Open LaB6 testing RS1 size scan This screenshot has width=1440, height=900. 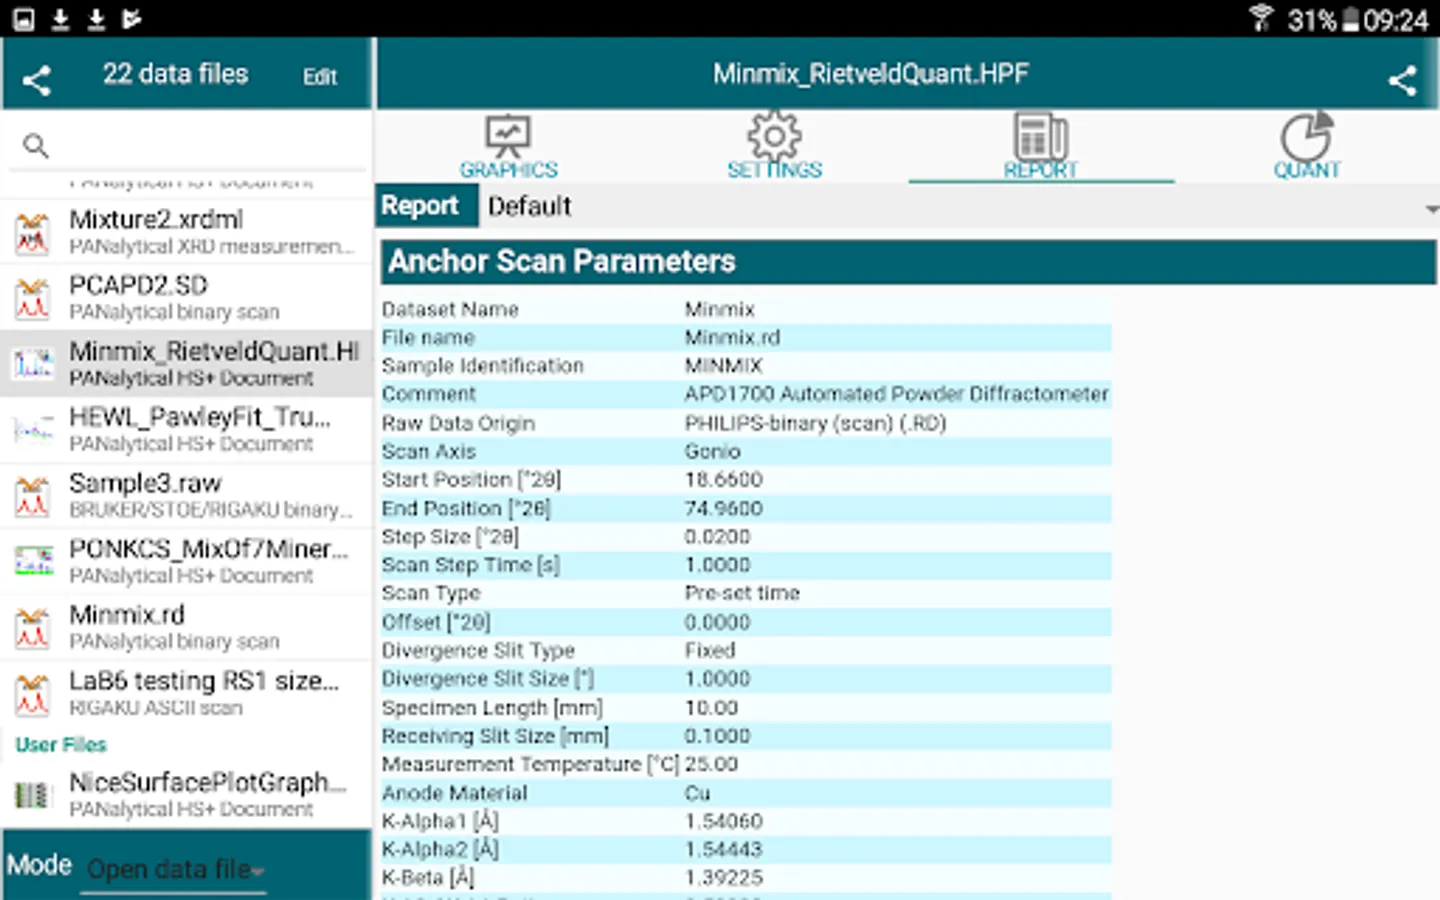[x=186, y=693]
